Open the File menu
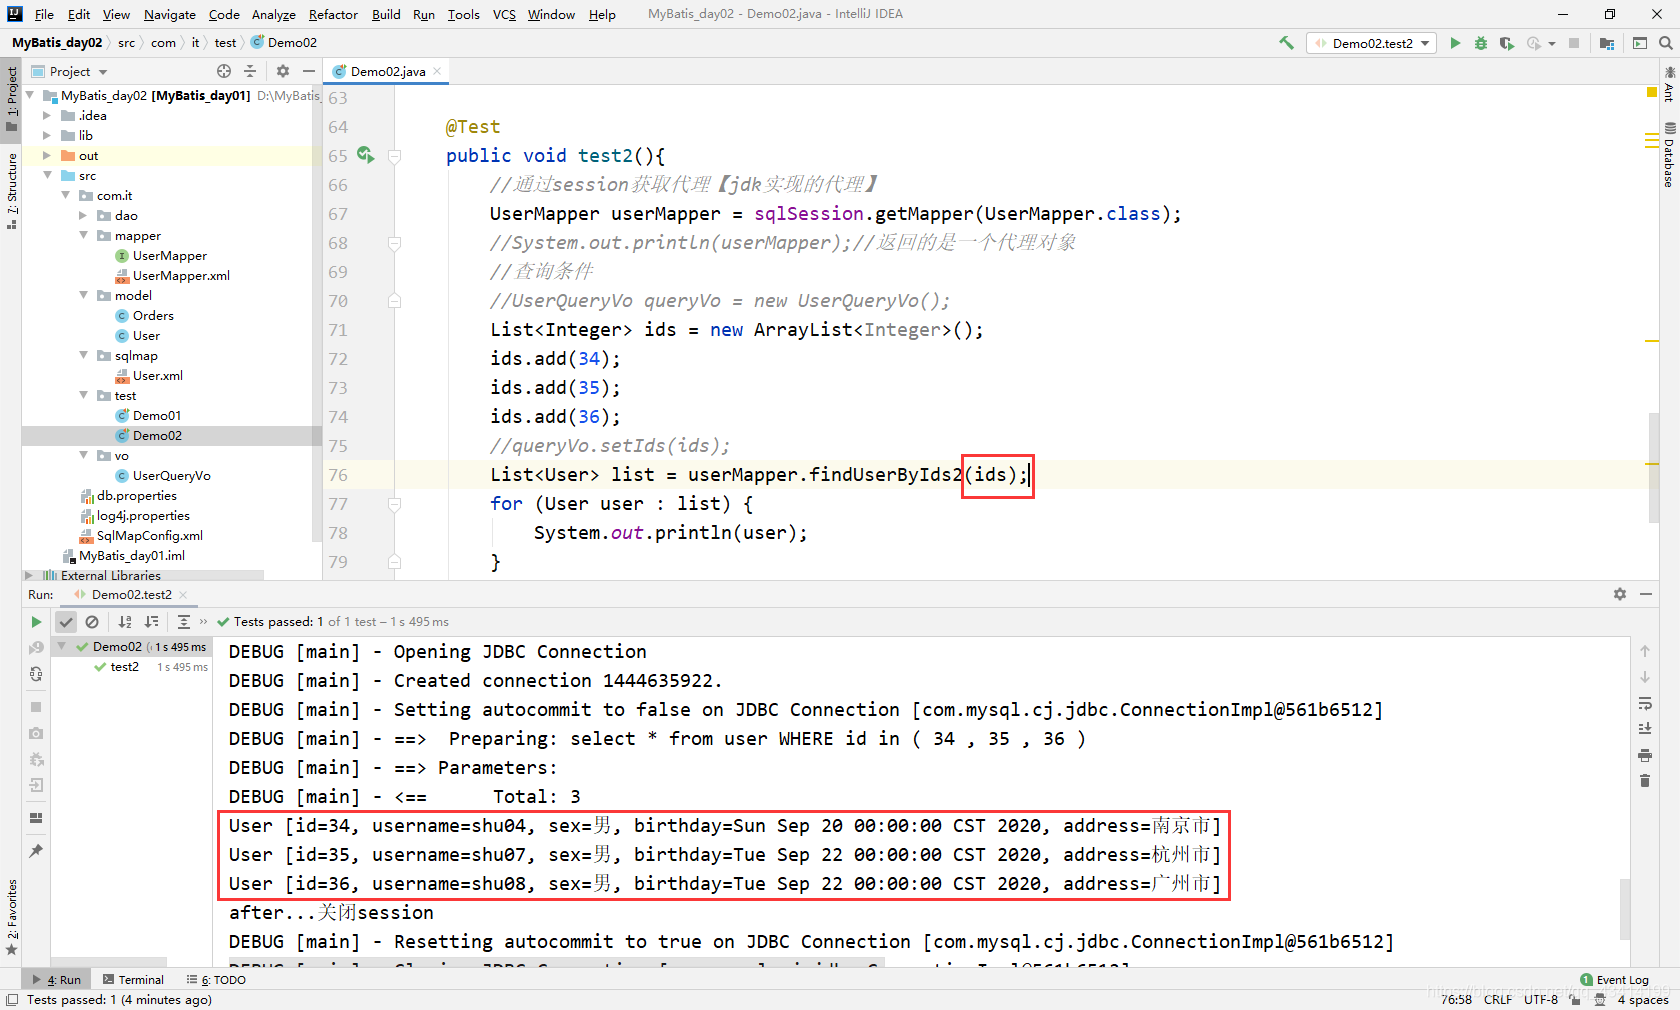Image resolution: width=1680 pixels, height=1010 pixels. [44, 14]
